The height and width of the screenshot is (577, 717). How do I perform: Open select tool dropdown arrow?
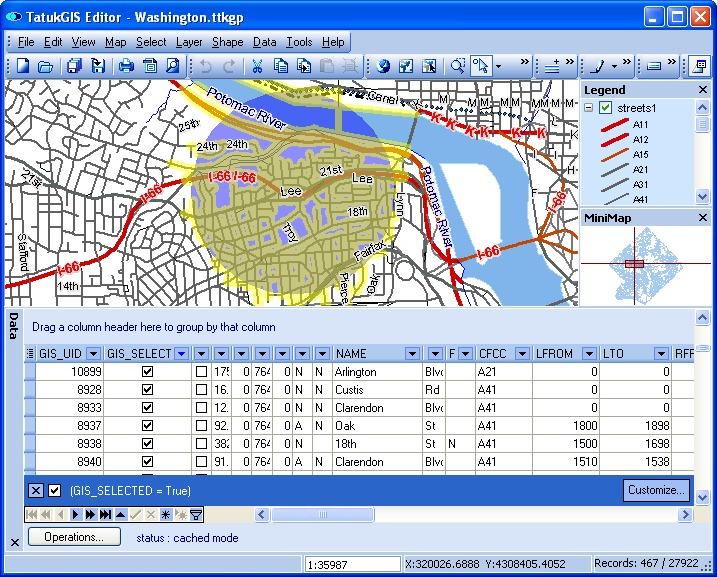498,66
